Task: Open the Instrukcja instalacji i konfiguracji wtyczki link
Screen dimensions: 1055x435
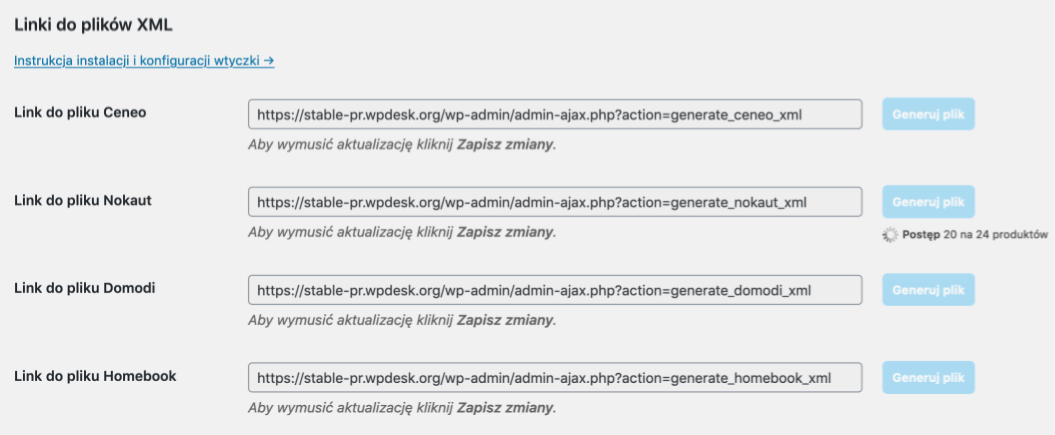Action: 144,61
